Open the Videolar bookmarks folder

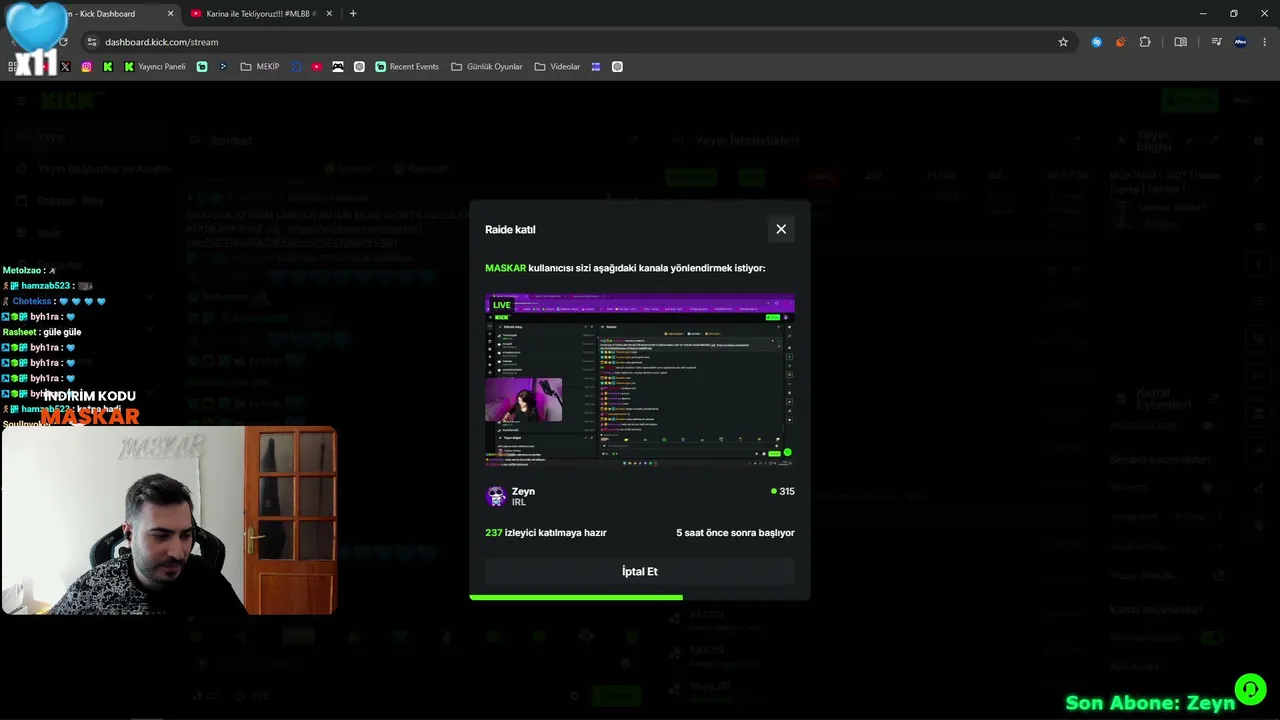[x=558, y=67]
